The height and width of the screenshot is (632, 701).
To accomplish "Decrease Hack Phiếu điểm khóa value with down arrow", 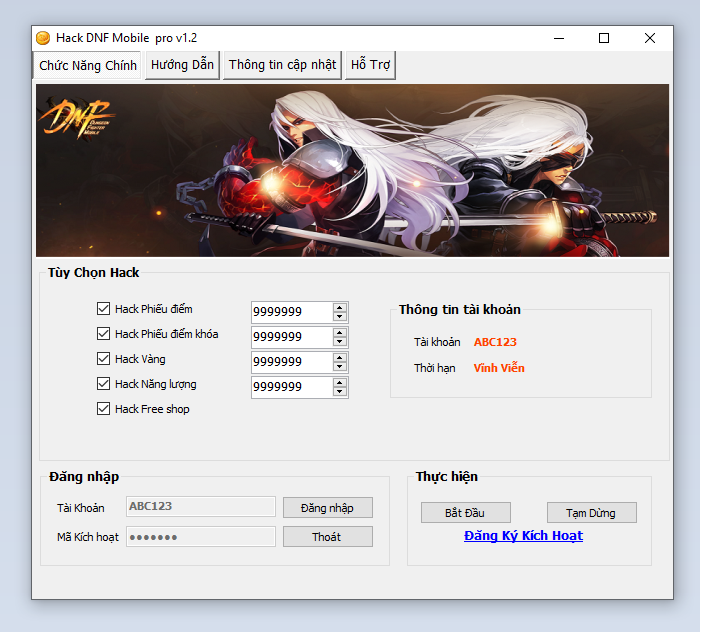I will (340, 342).
